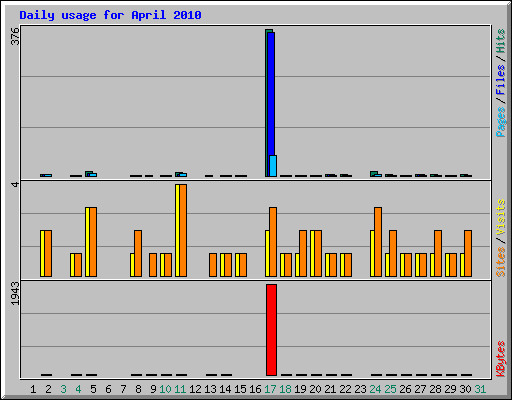Select the cyan Pages bar for day 17
512x400 pixels.
273,166
